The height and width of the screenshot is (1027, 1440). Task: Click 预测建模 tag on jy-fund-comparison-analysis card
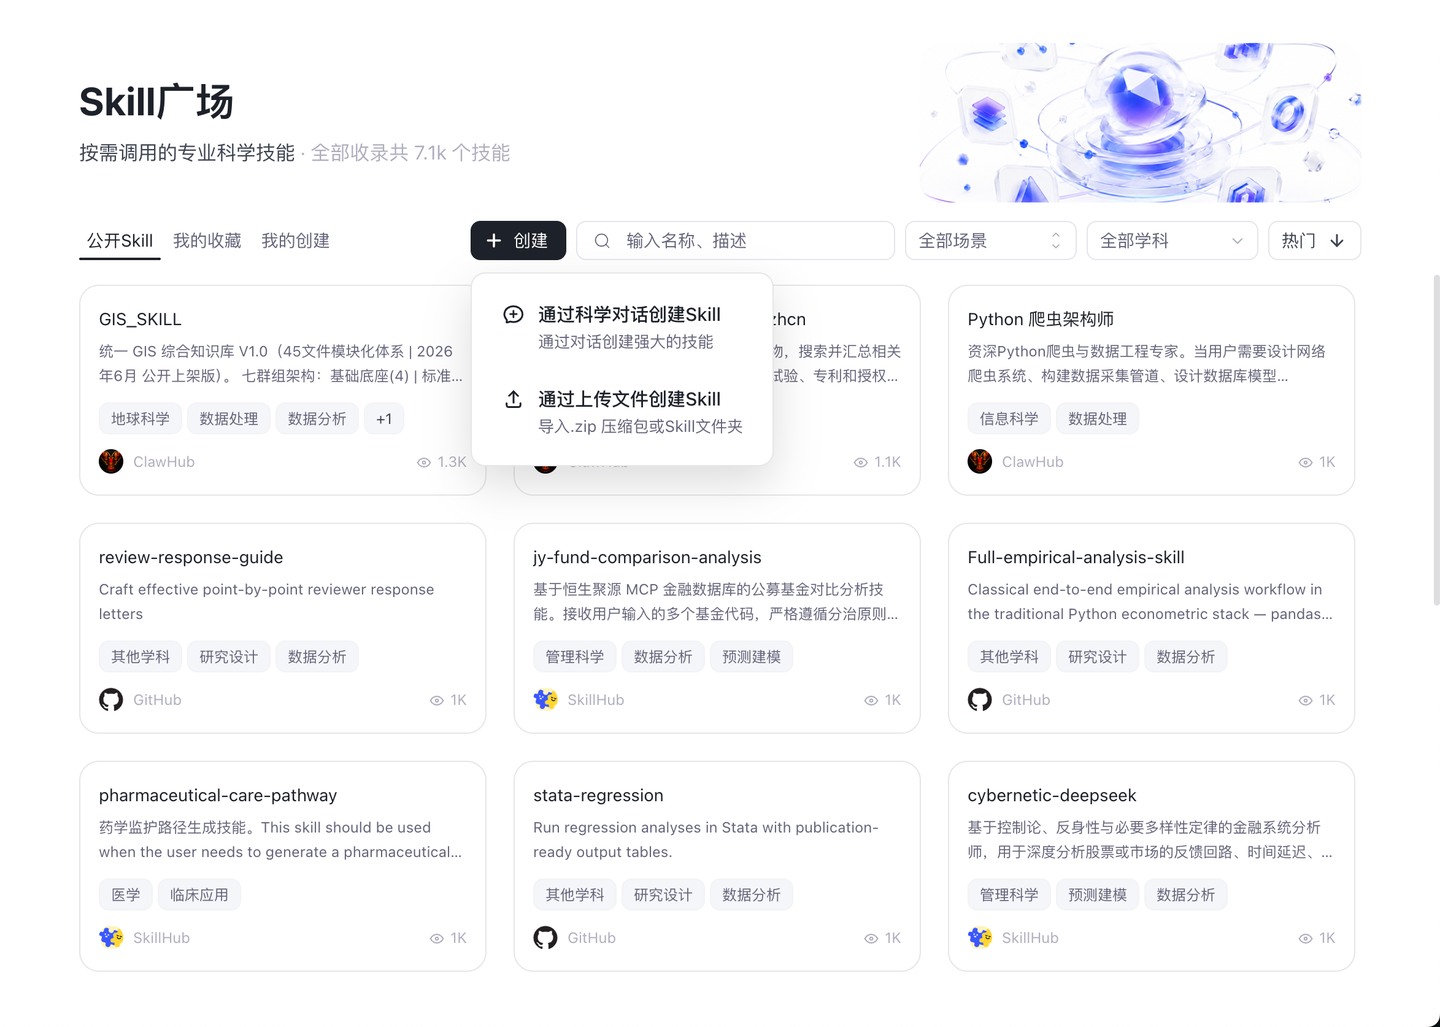(x=751, y=657)
